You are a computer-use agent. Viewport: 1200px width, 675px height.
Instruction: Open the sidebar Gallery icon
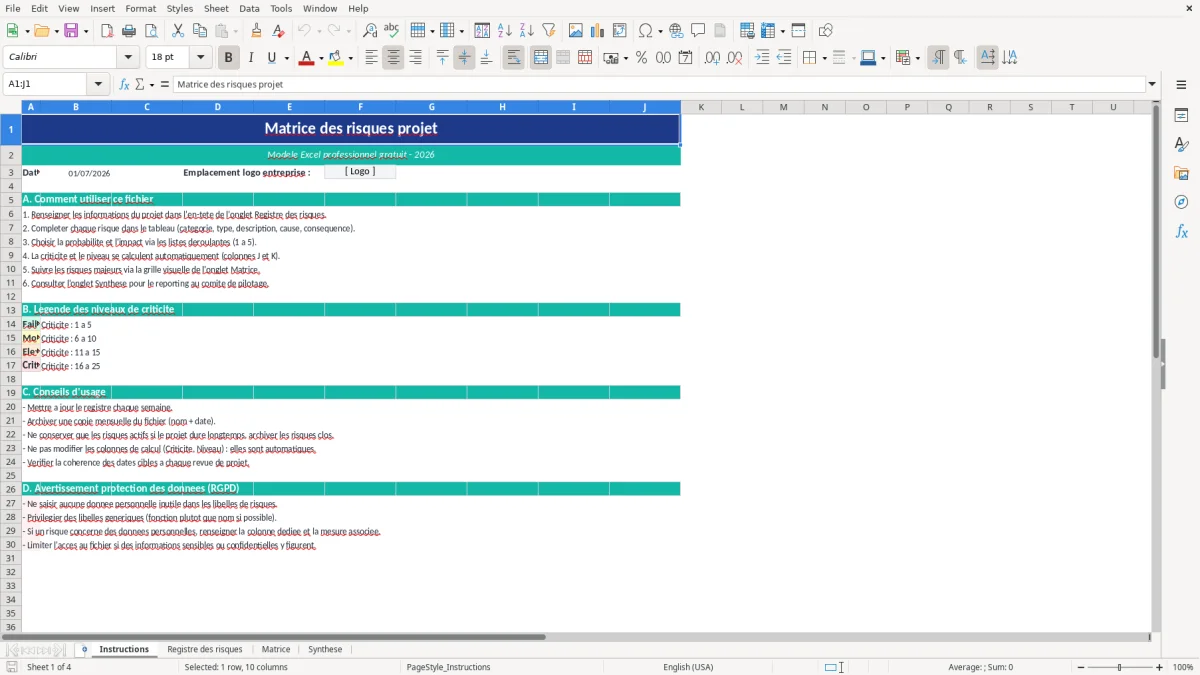click(x=1181, y=174)
